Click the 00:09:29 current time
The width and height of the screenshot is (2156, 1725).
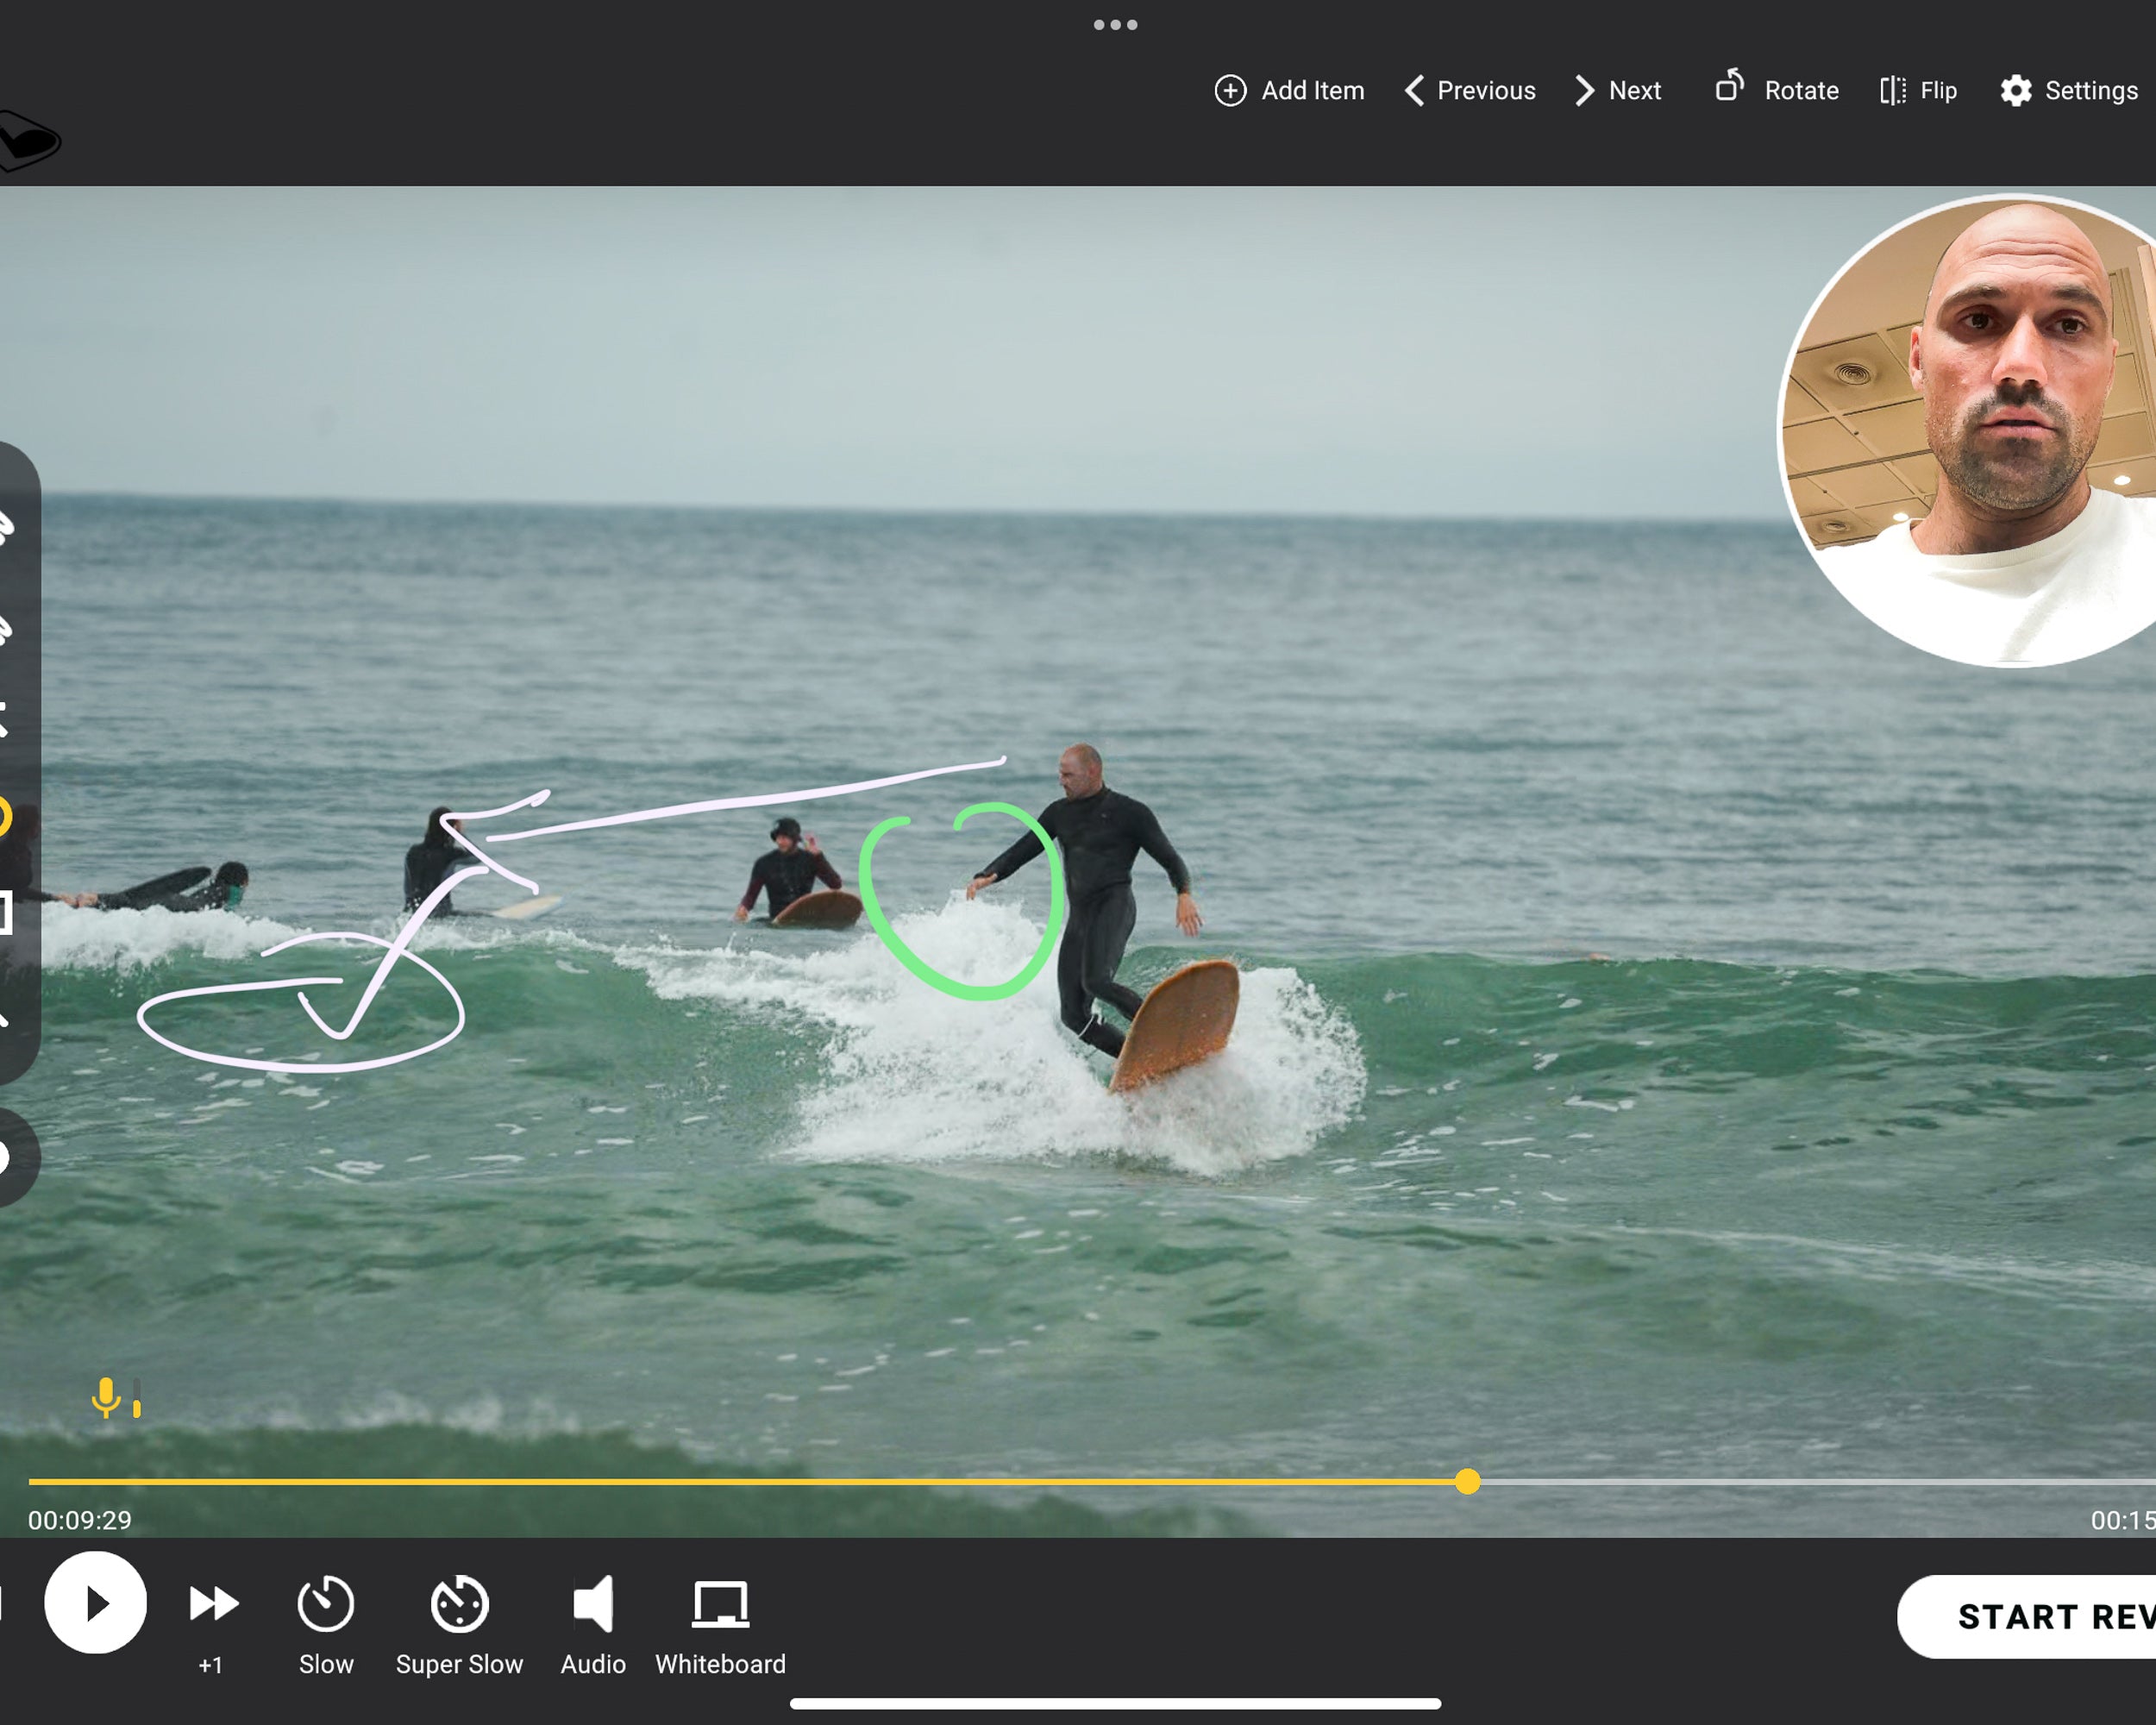point(80,1520)
